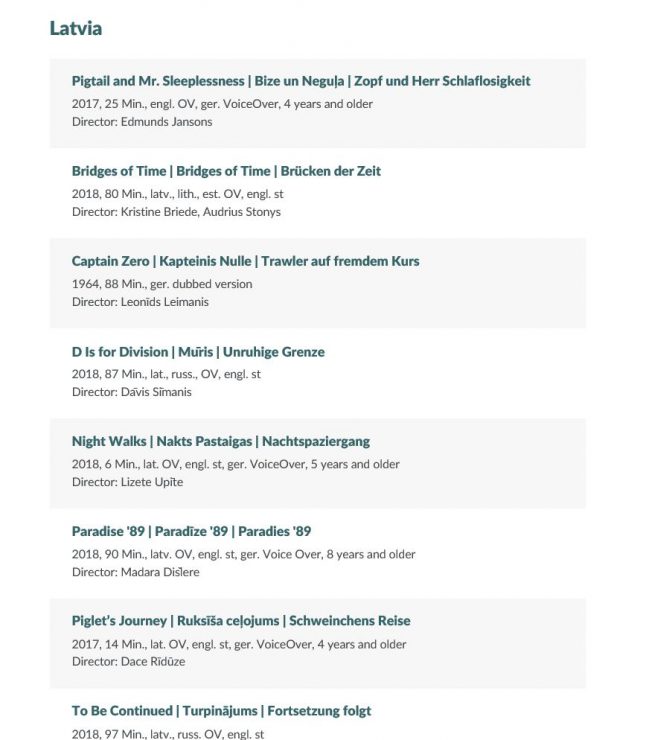Click the Director: Dace Rīdūze line
This screenshot has height=740, width=646.
[x=128, y=662]
